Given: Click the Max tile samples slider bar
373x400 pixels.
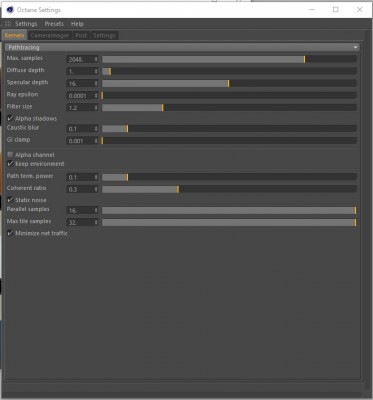Looking at the screenshot, I should (229, 222).
